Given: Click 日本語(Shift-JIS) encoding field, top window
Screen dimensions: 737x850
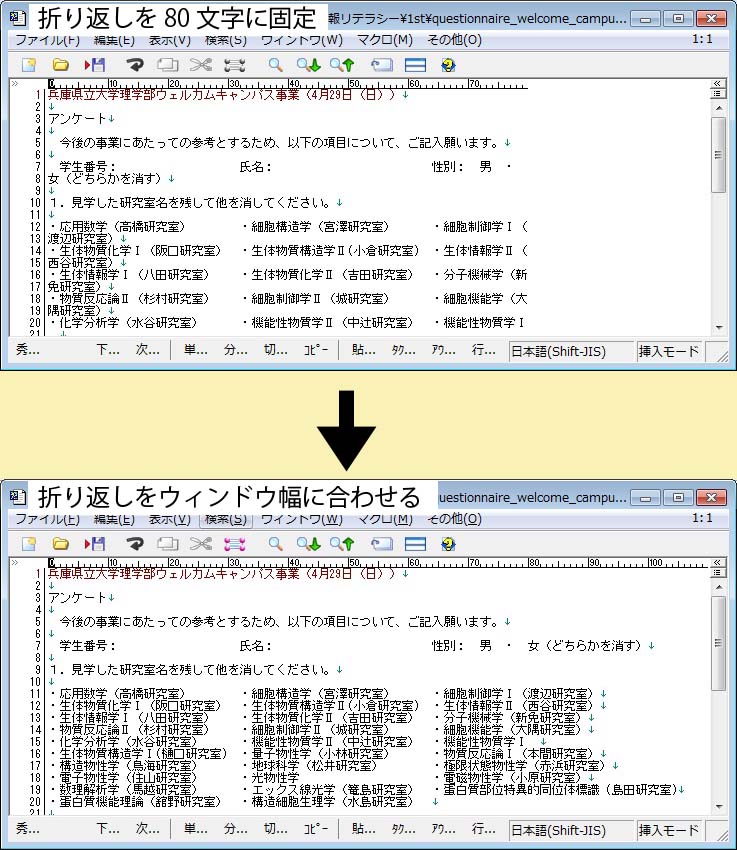Looking at the screenshot, I should [571, 351].
